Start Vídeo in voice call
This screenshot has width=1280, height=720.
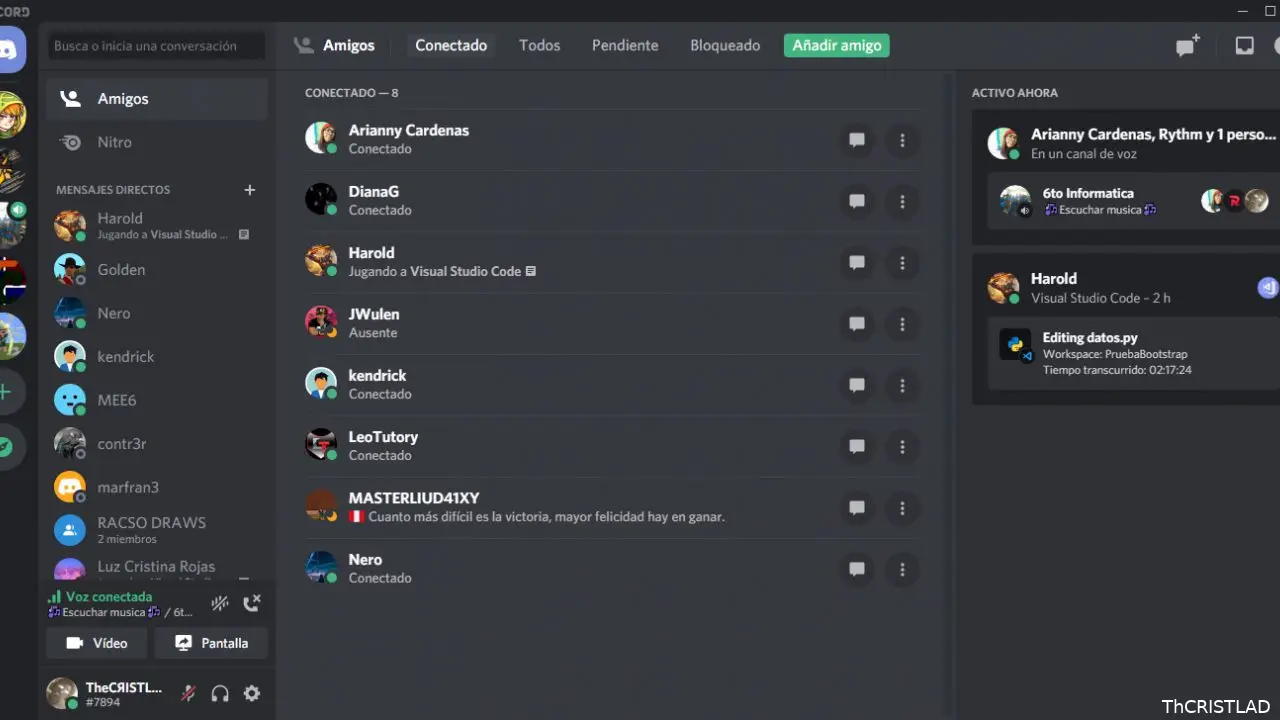tap(97, 643)
